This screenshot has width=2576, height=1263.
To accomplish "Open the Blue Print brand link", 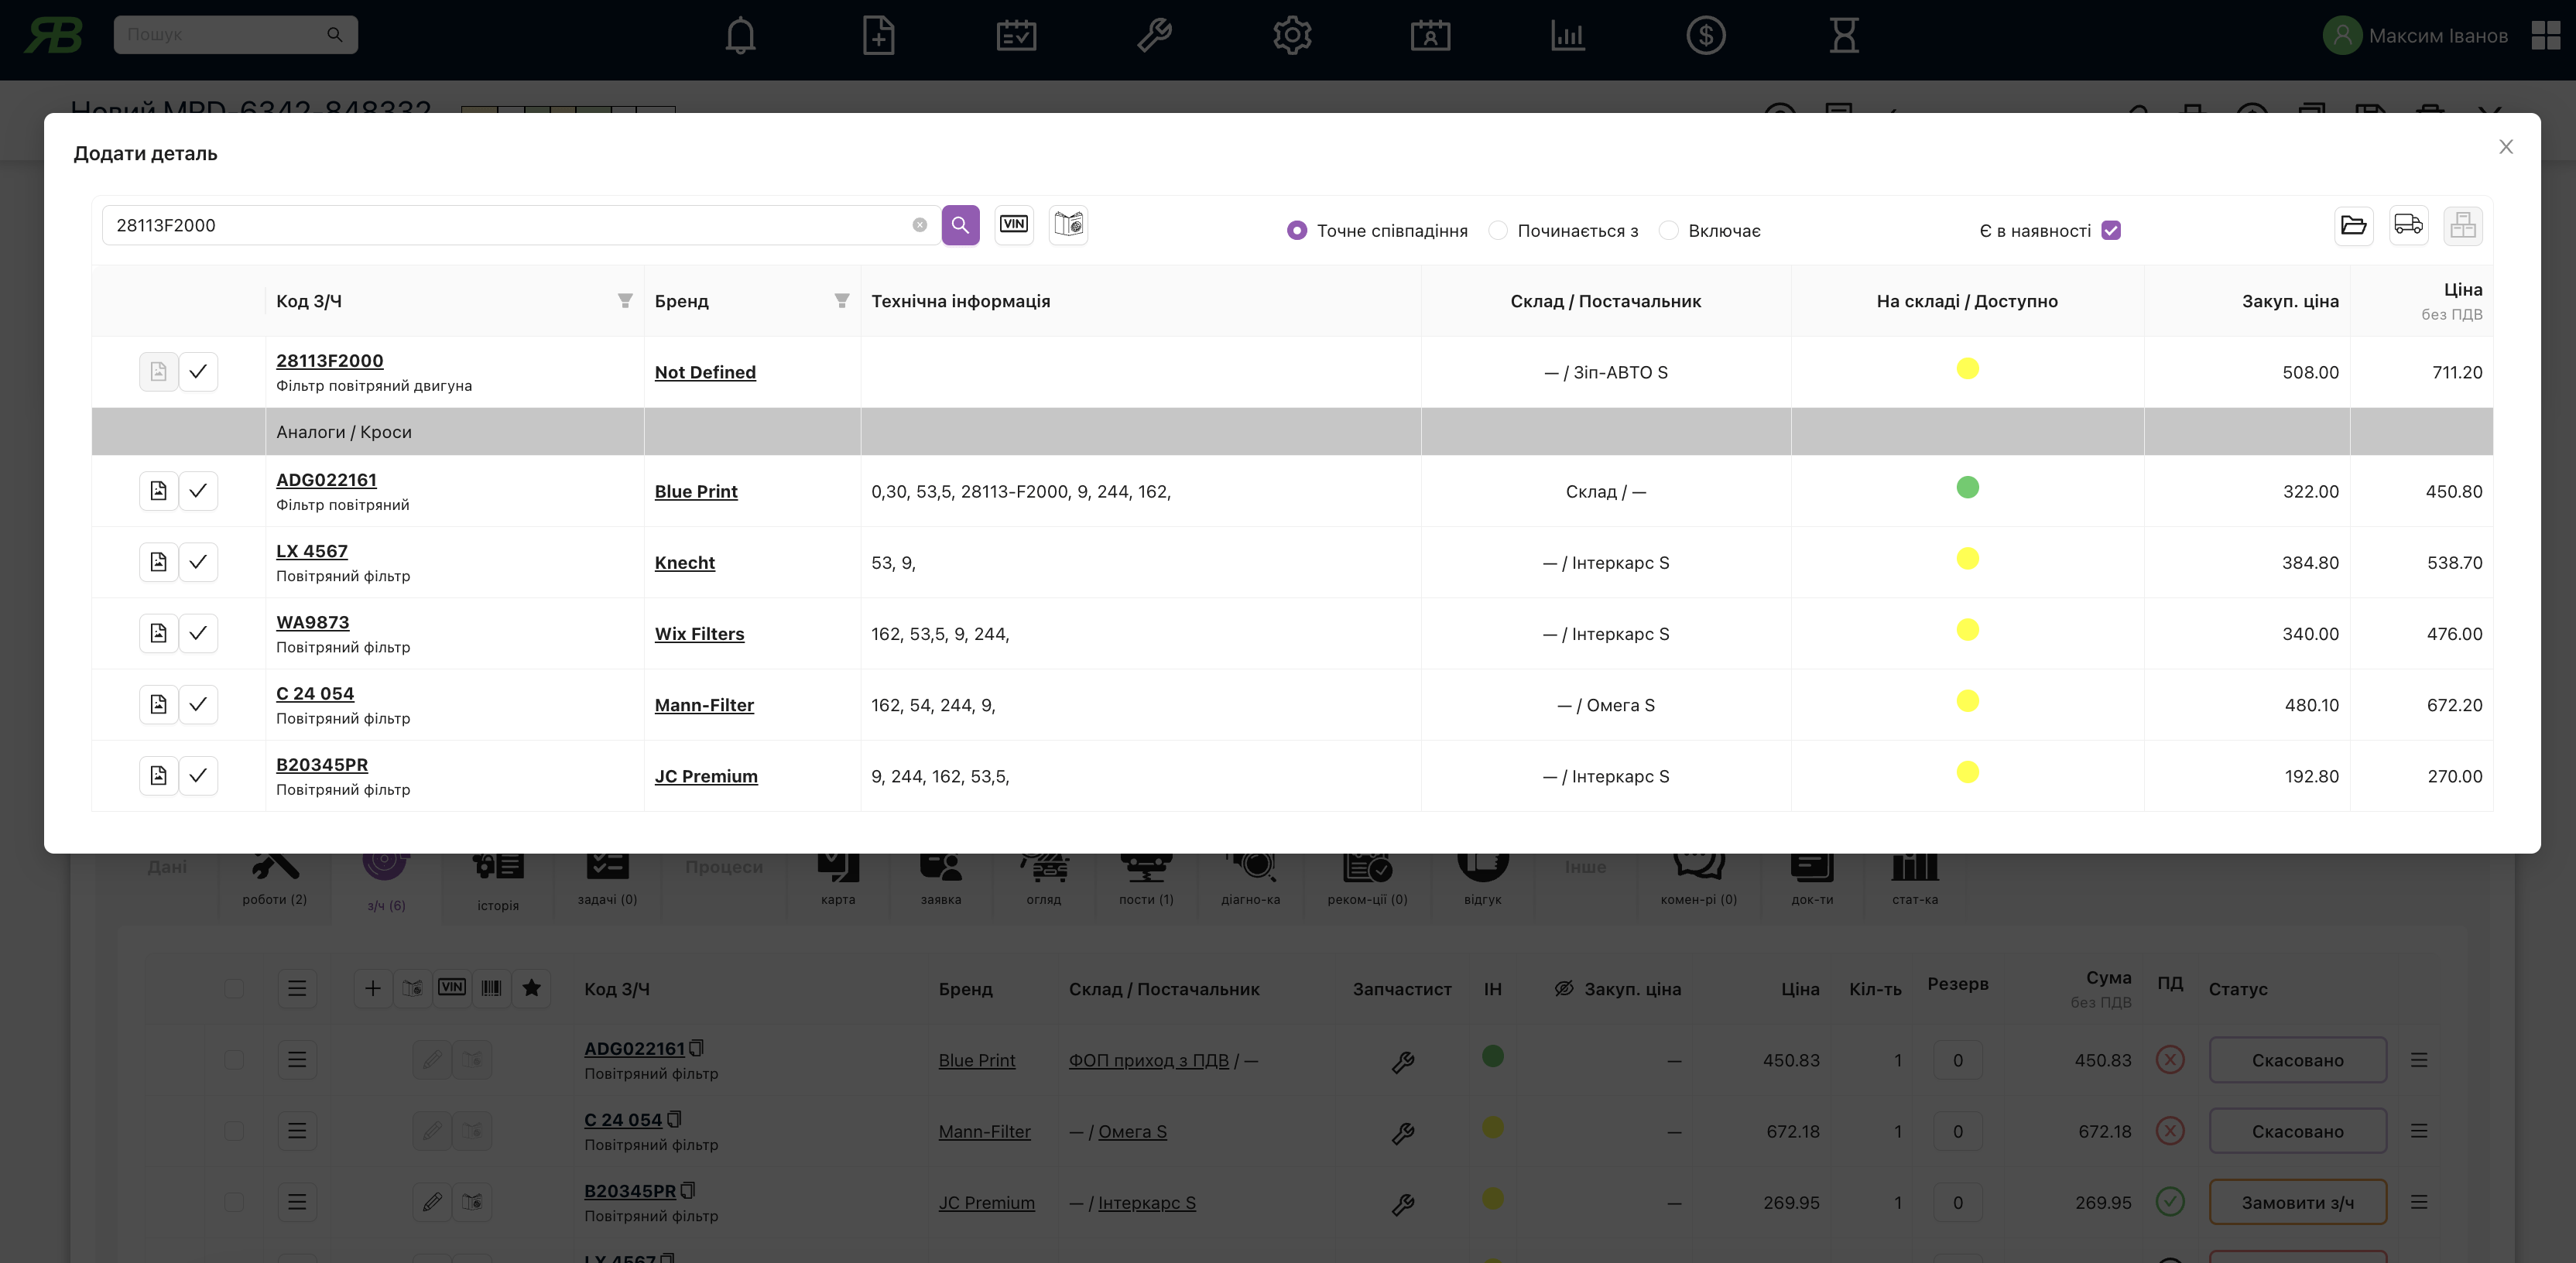I will [696, 492].
